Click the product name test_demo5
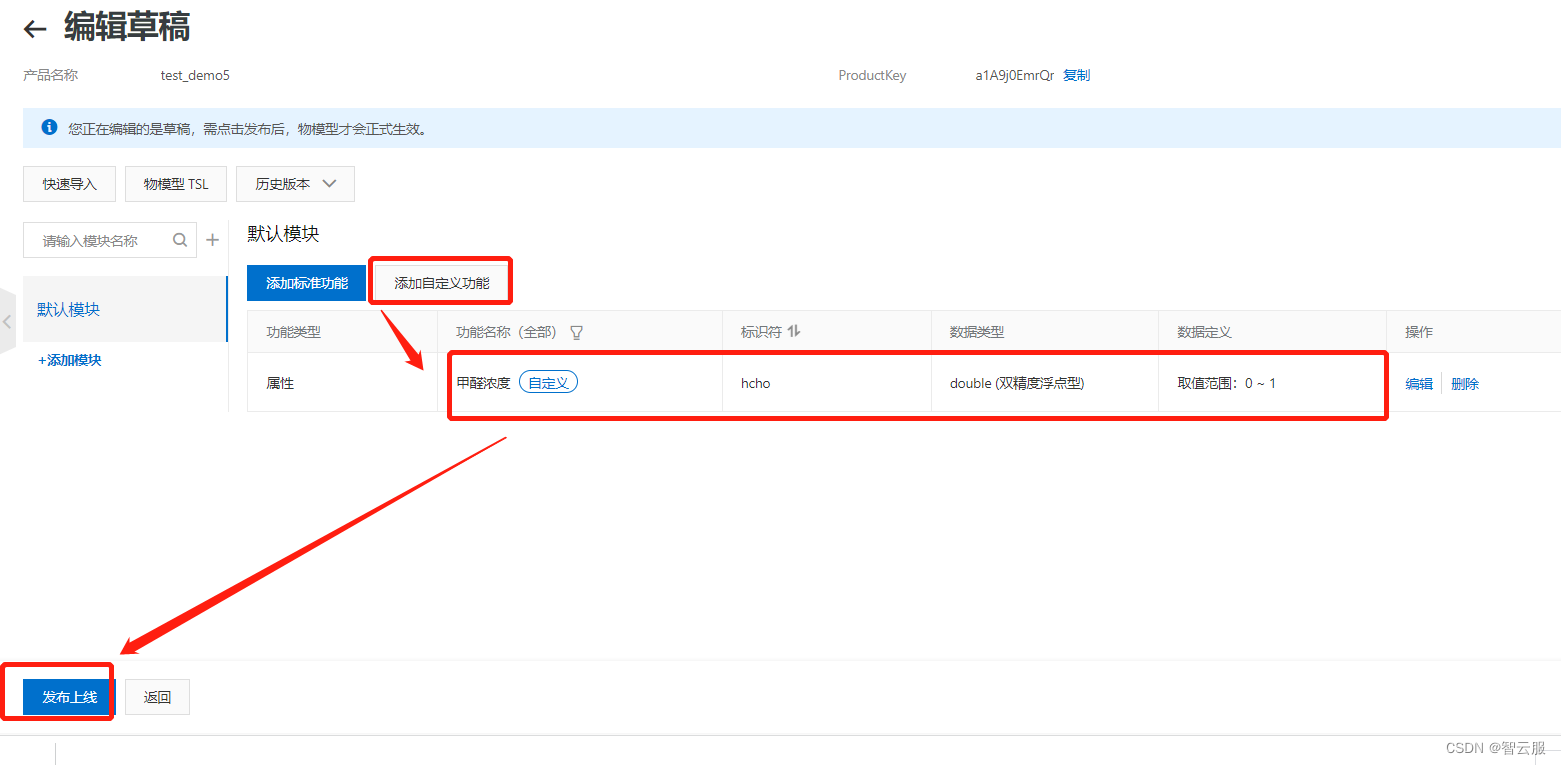Screen dimensions: 1561x765 point(195,75)
